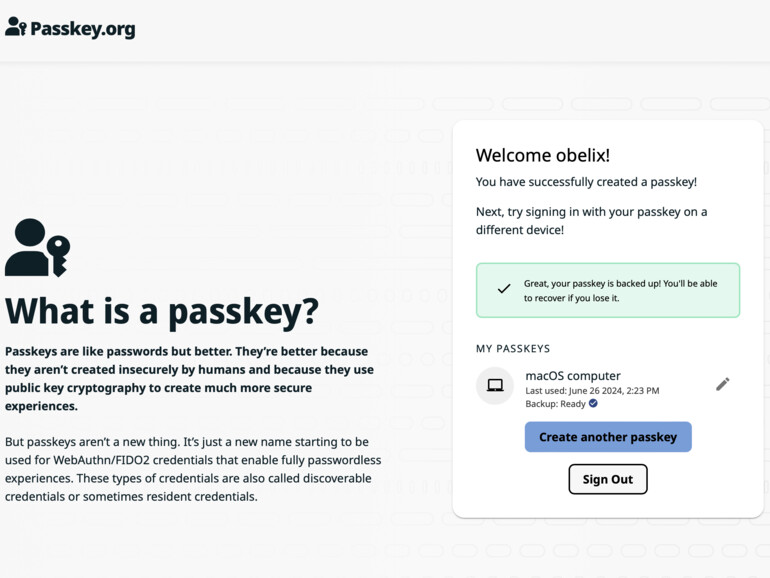770x578 pixels.
Task: Click the "Welcome obelix!" heading
Action: 542,155
